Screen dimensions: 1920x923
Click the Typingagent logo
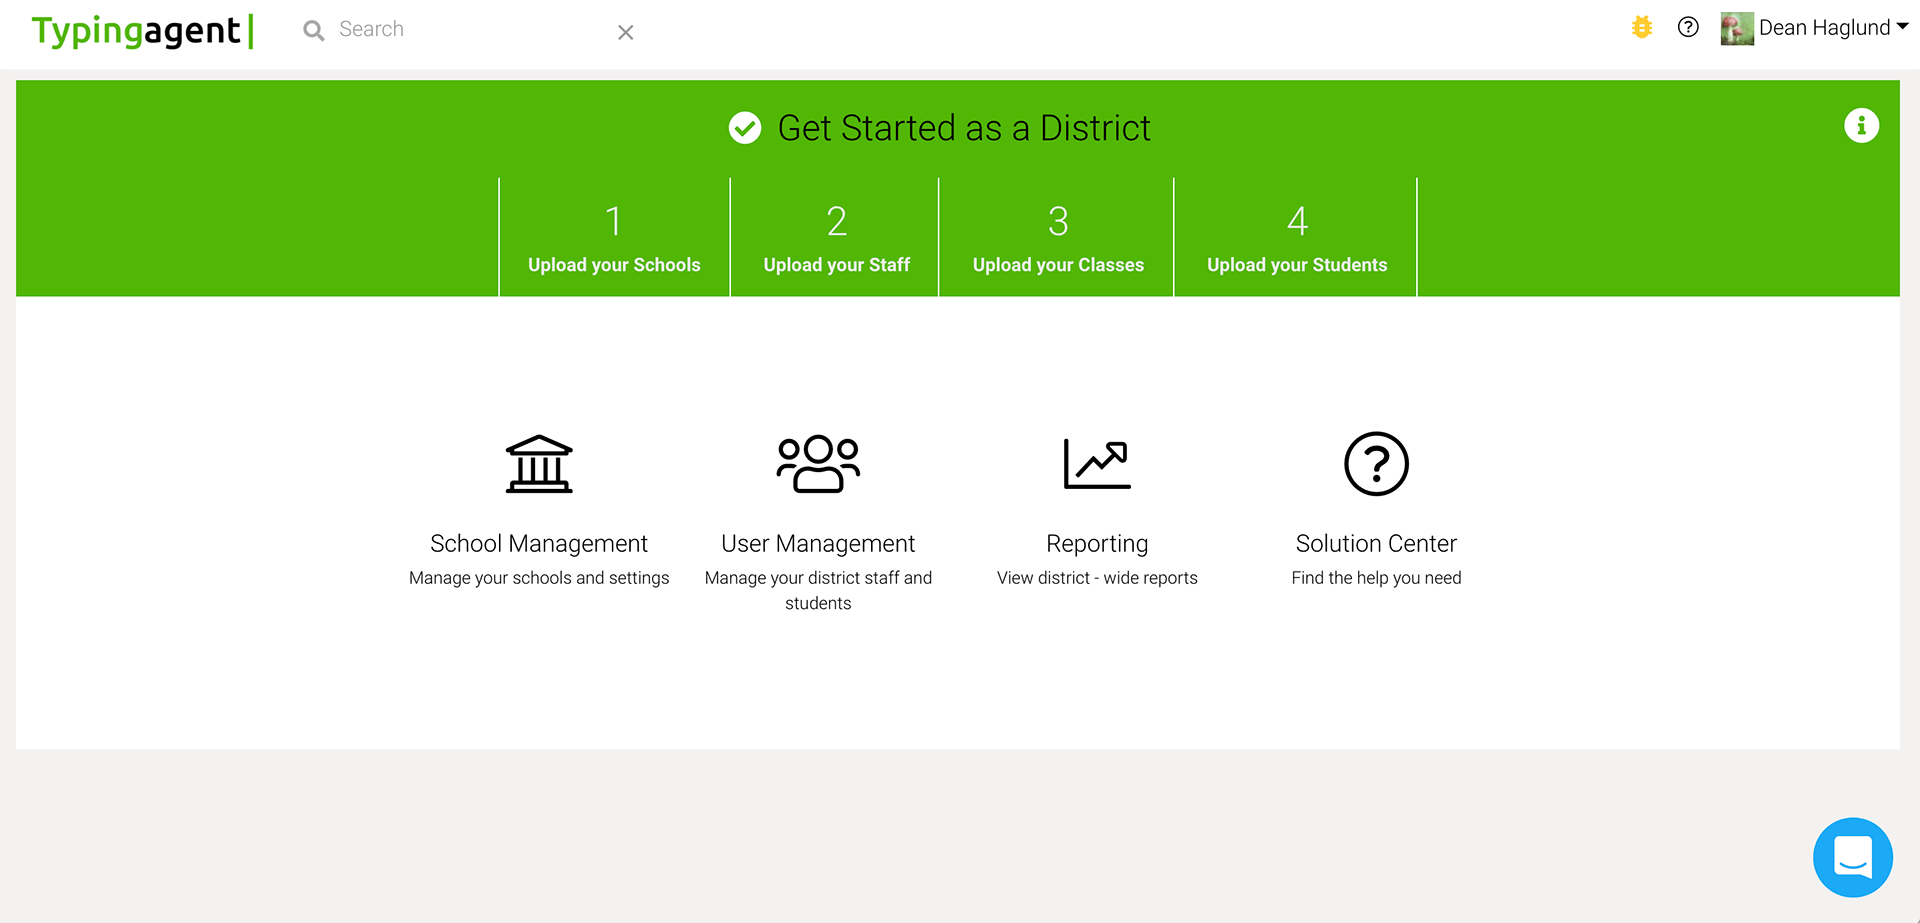click(143, 30)
